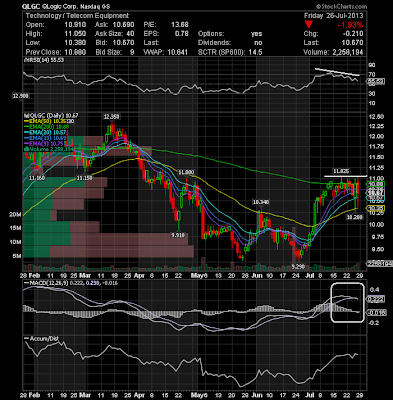This screenshot has height=400, width=393.
Task: Click the purple EMA(5) legend line marker
Action: click(x=26, y=144)
